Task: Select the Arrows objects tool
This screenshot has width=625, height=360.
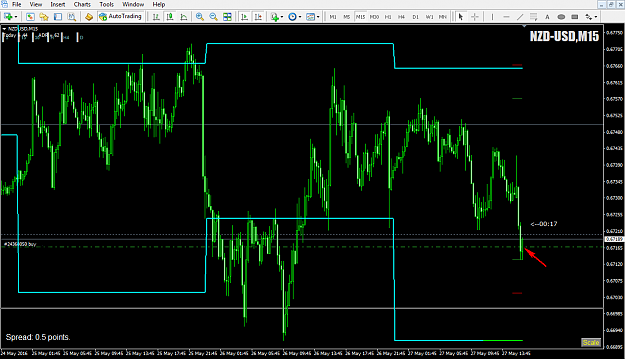Action: point(589,17)
